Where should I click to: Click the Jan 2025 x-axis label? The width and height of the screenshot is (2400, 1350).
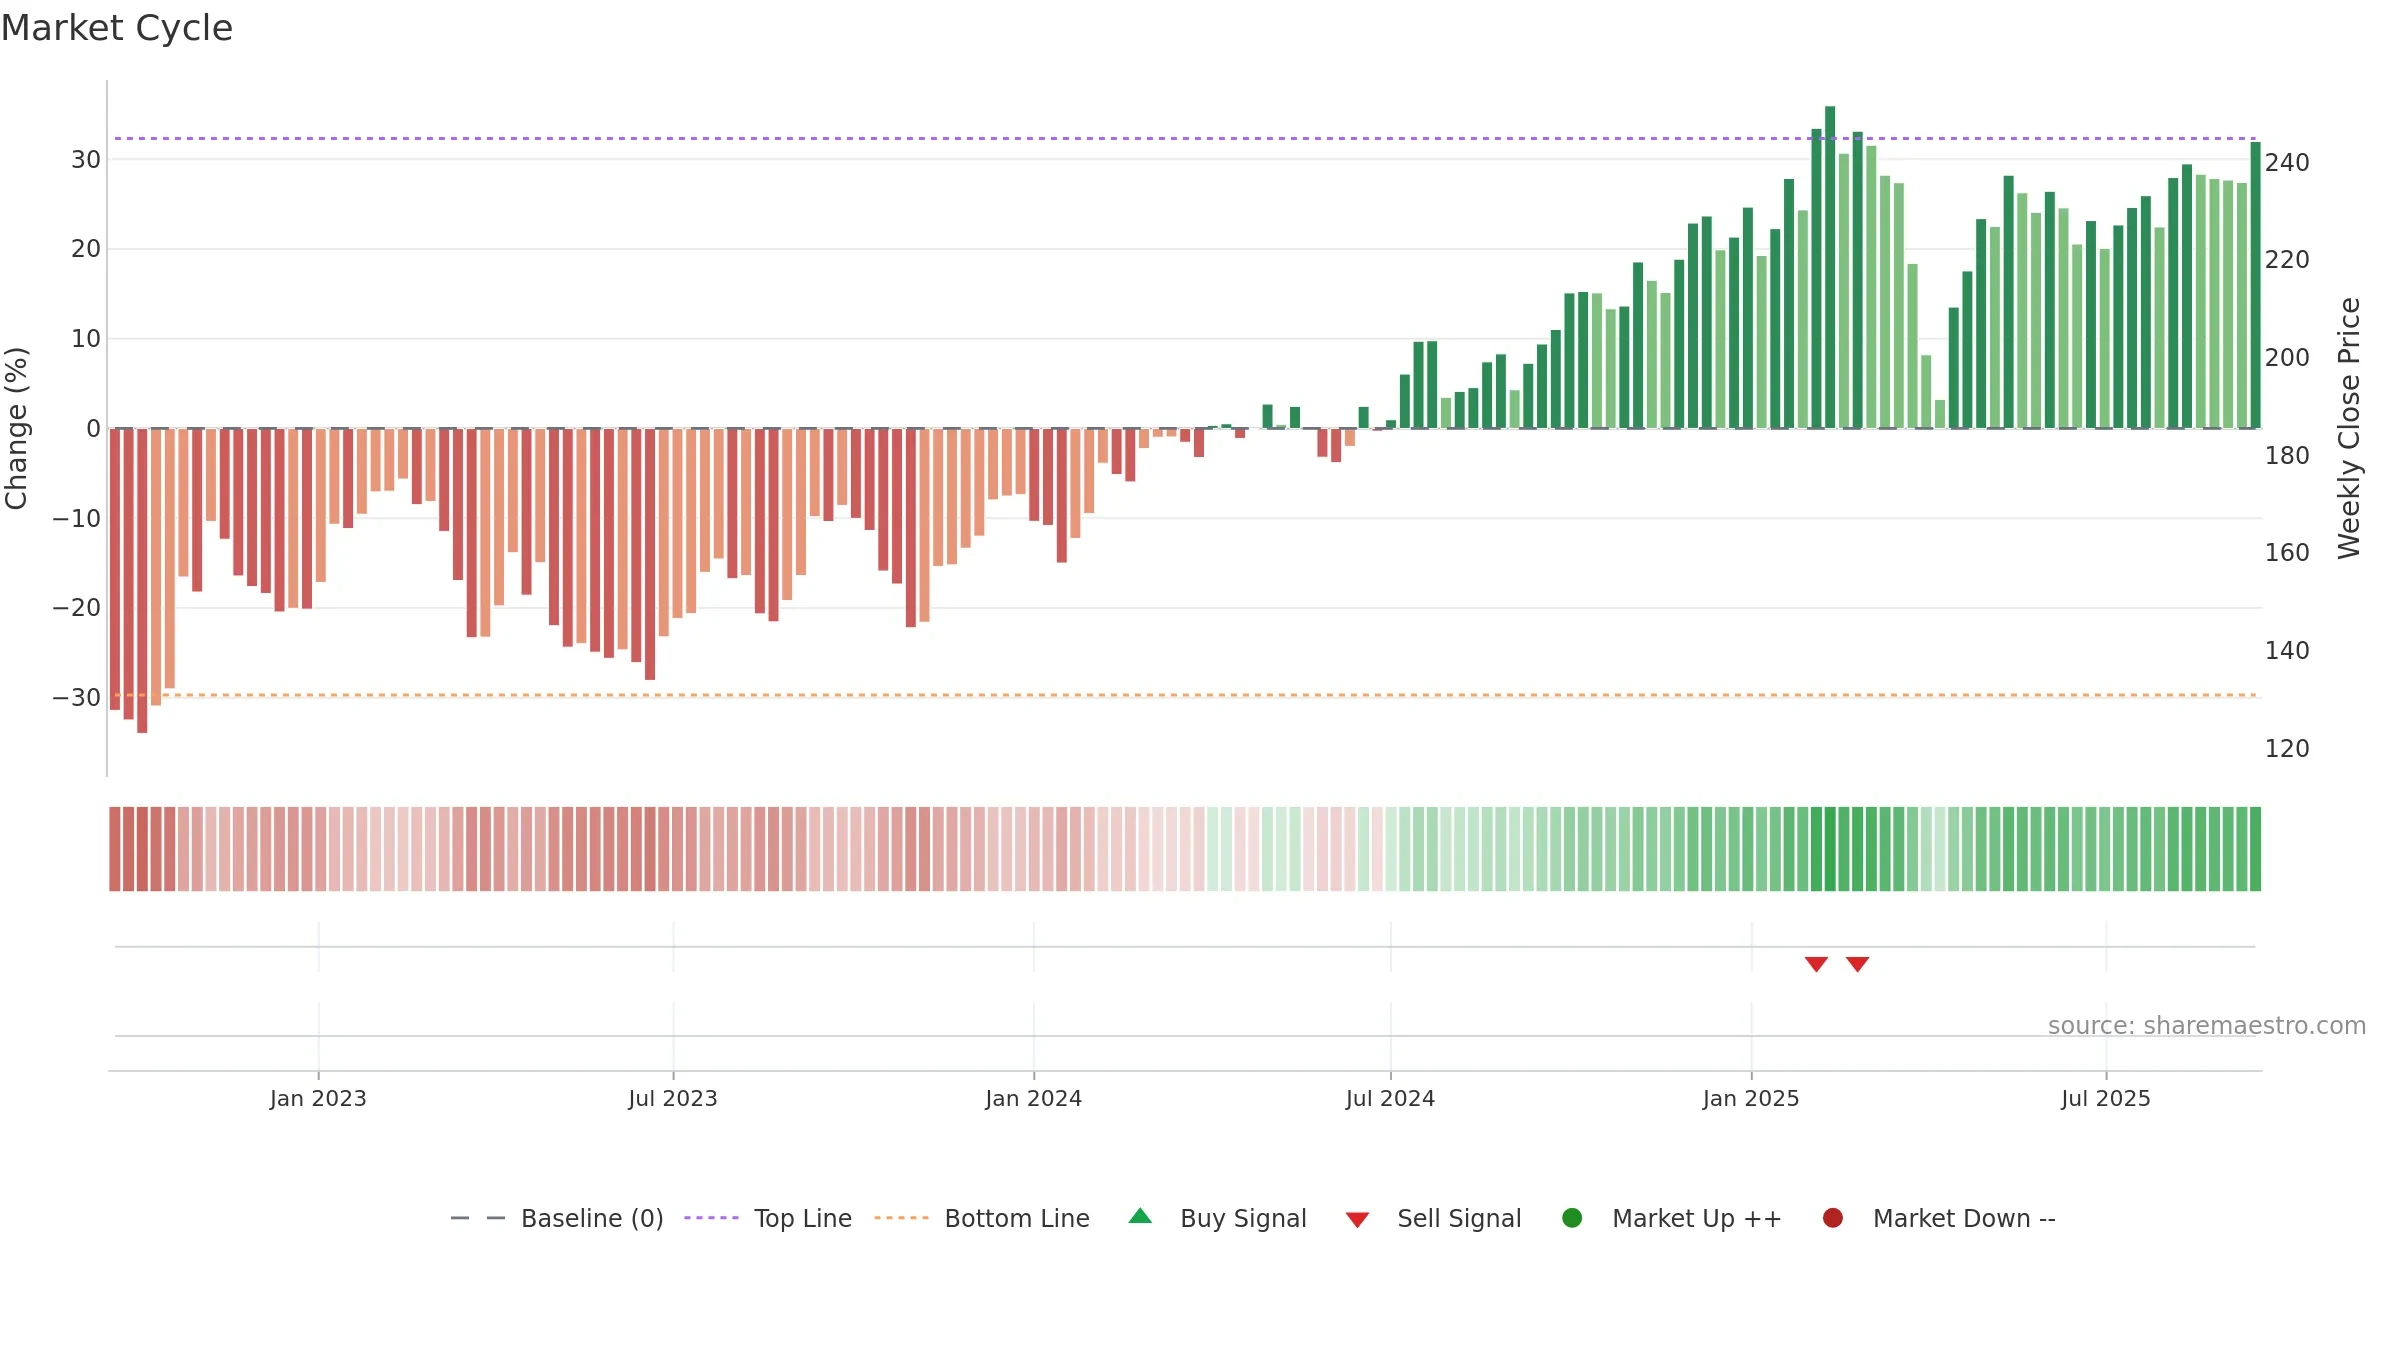point(1751,1099)
